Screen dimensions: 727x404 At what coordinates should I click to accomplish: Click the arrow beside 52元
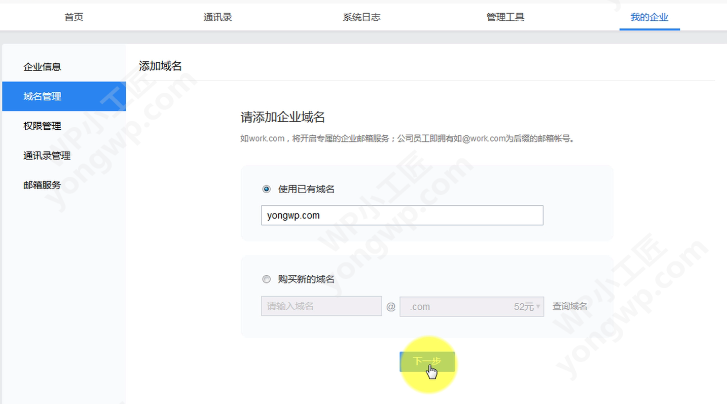click(539, 307)
